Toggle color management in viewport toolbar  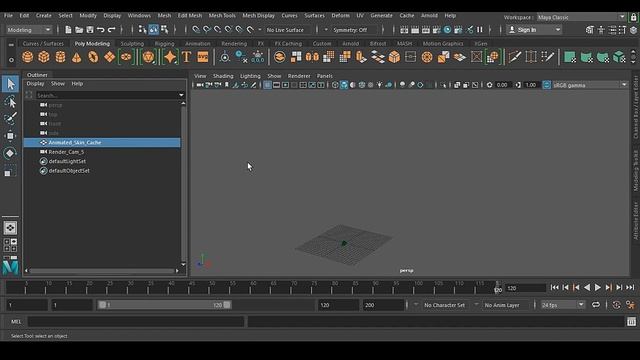(547, 85)
